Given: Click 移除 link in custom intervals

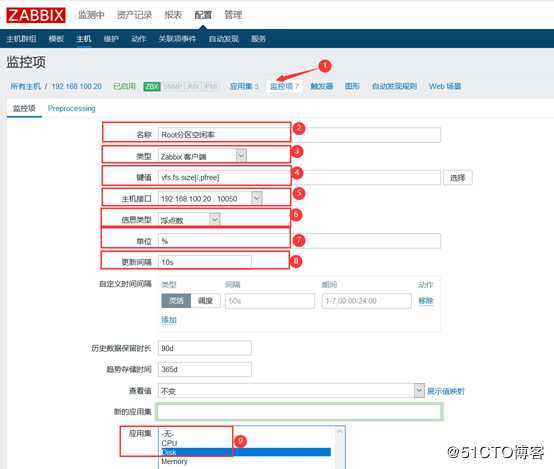Looking at the screenshot, I should (x=426, y=301).
